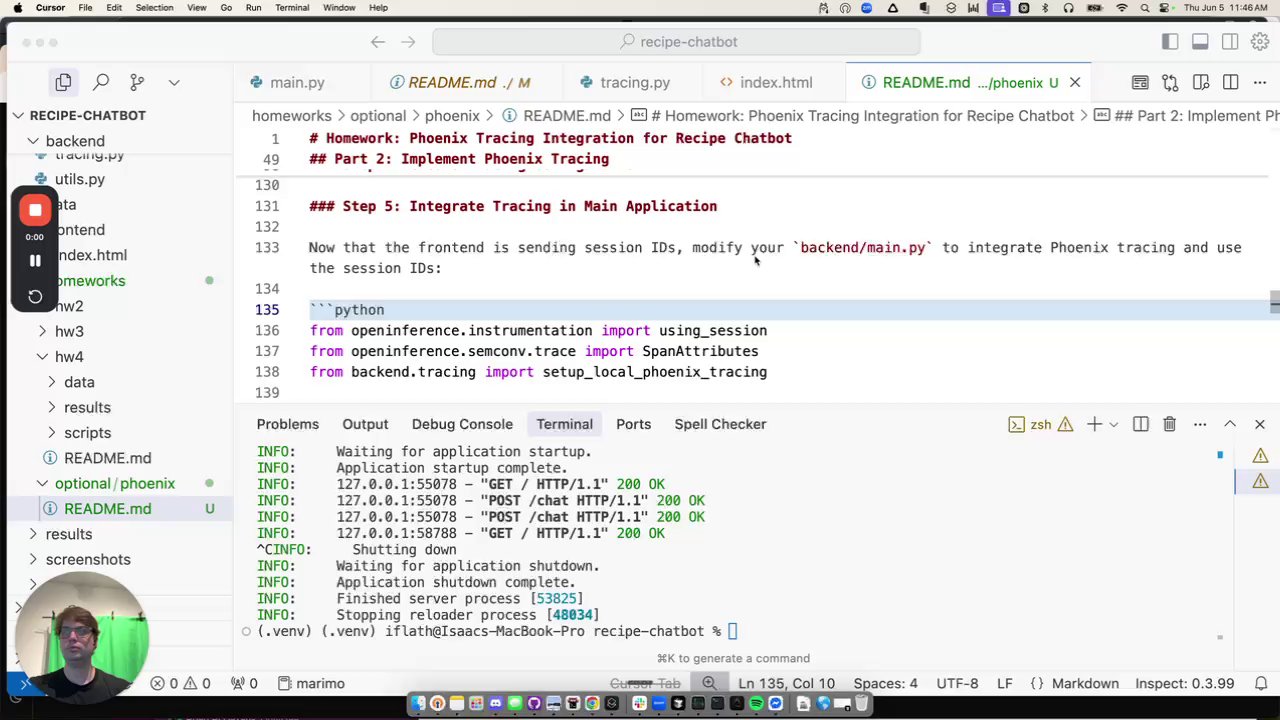Open the Source Control view icon
This screenshot has height=720, width=1280.
[137, 82]
